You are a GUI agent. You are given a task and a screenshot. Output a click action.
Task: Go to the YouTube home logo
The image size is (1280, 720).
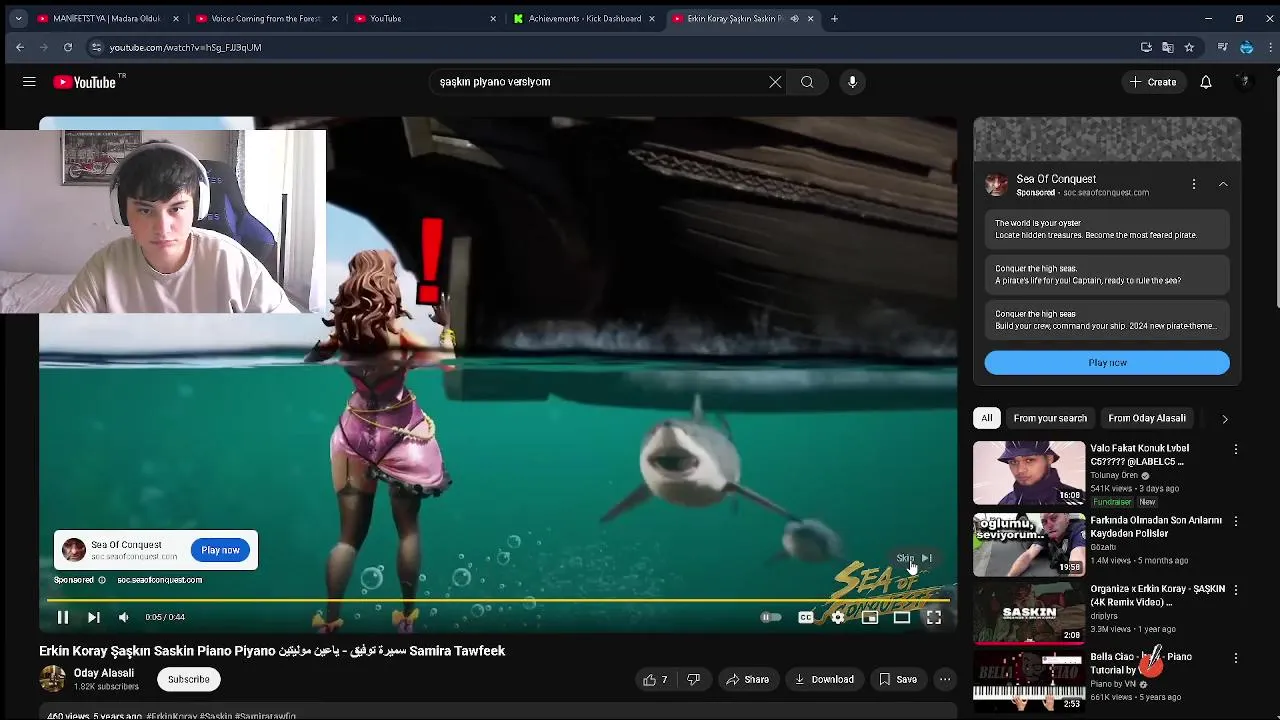click(85, 82)
